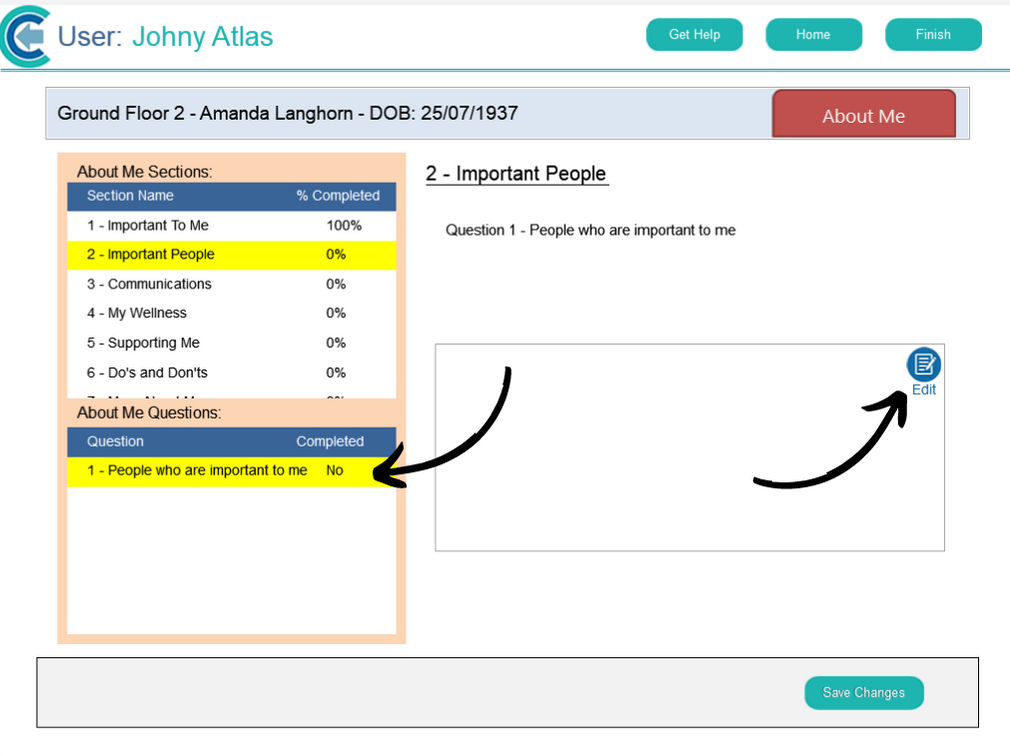The height and width of the screenshot is (756, 1010).
Task: Click the back arrow logo icon
Action: tap(27, 37)
